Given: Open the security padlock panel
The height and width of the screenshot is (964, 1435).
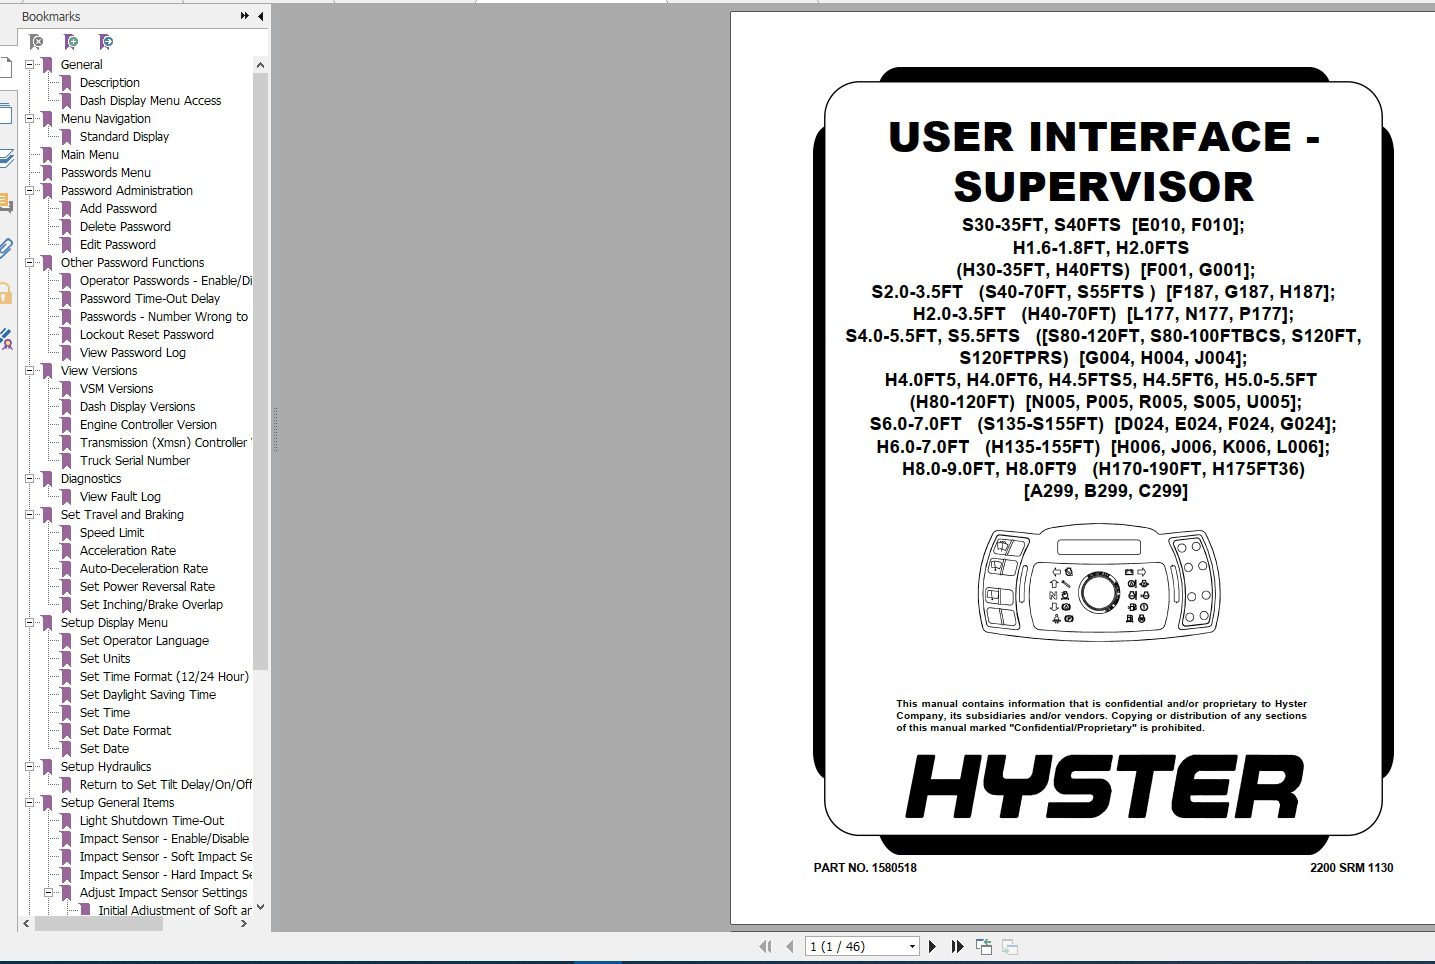Looking at the screenshot, I should pos(6,294).
